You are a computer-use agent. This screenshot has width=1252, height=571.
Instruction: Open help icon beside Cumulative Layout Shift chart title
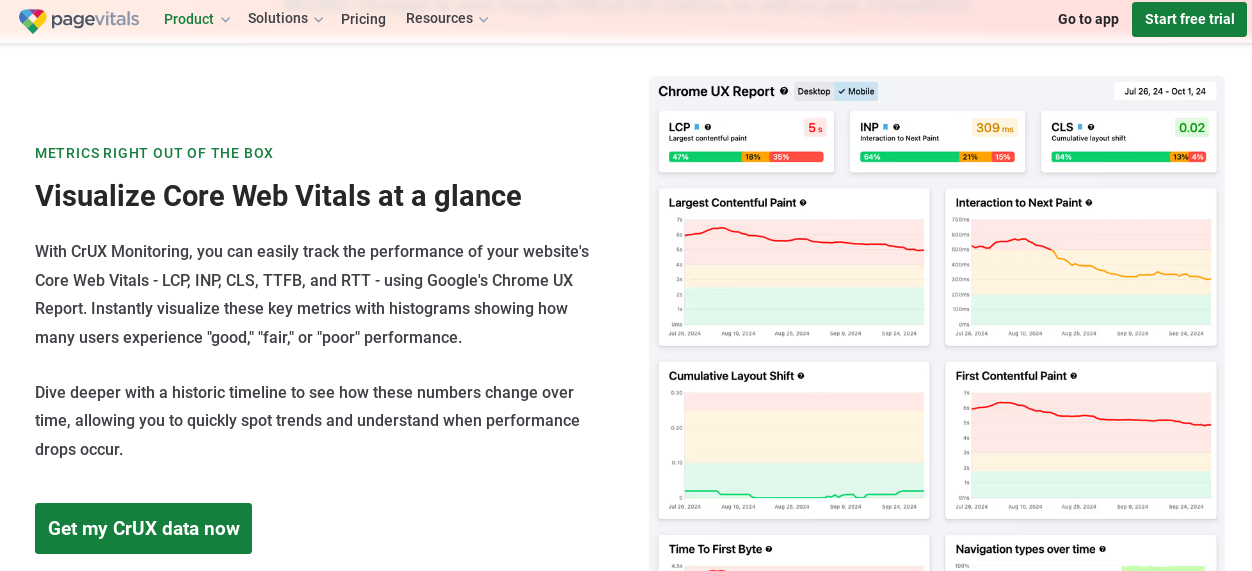pyautogui.click(x=801, y=376)
